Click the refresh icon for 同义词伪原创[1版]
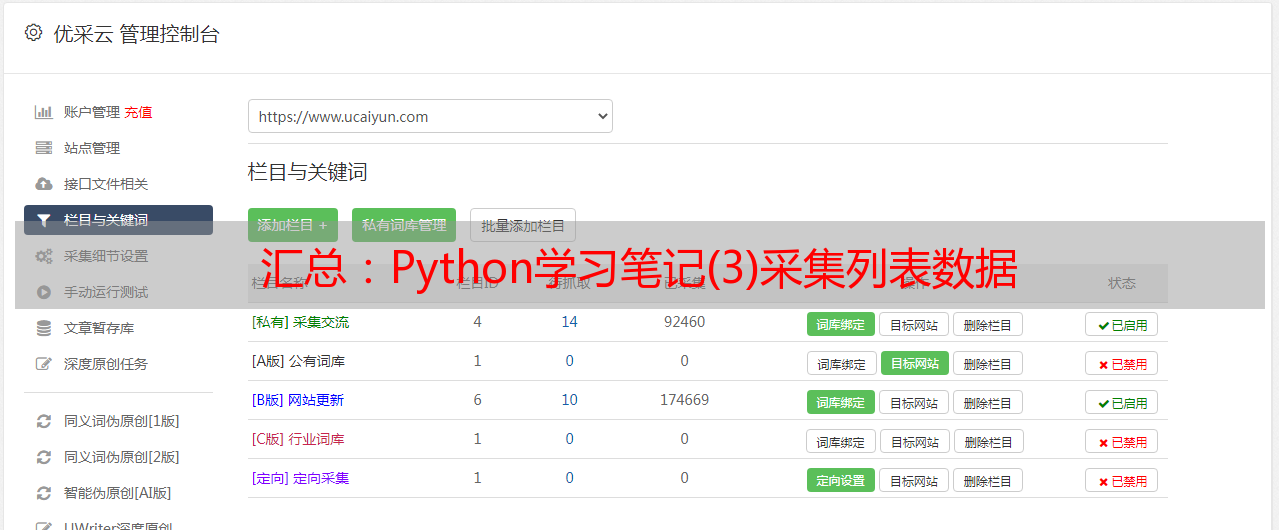 pos(44,421)
